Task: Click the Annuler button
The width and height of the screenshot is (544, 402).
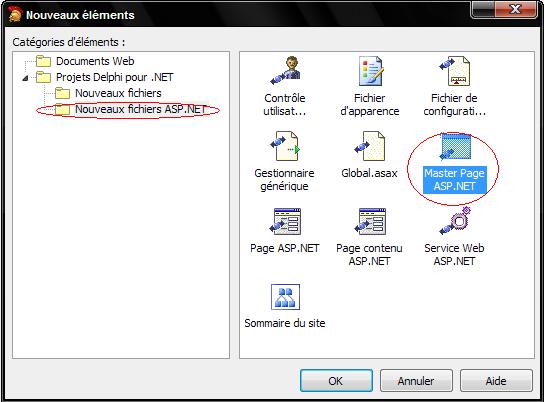Action: click(416, 380)
